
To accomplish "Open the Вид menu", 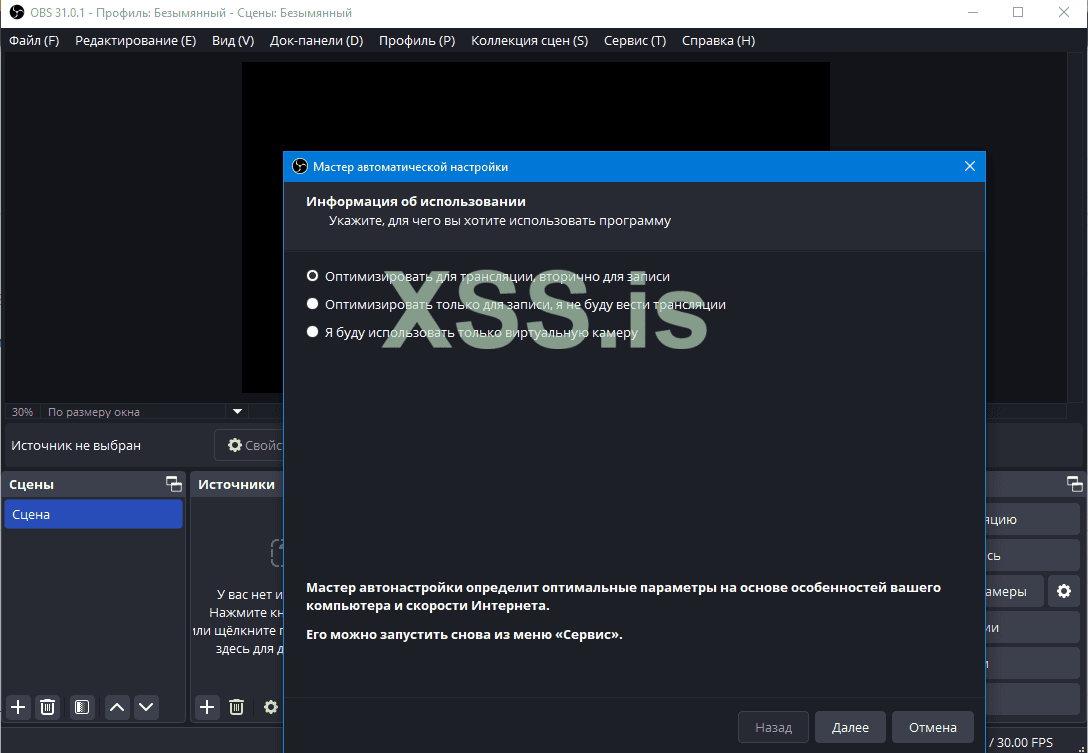I will (232, 40).
